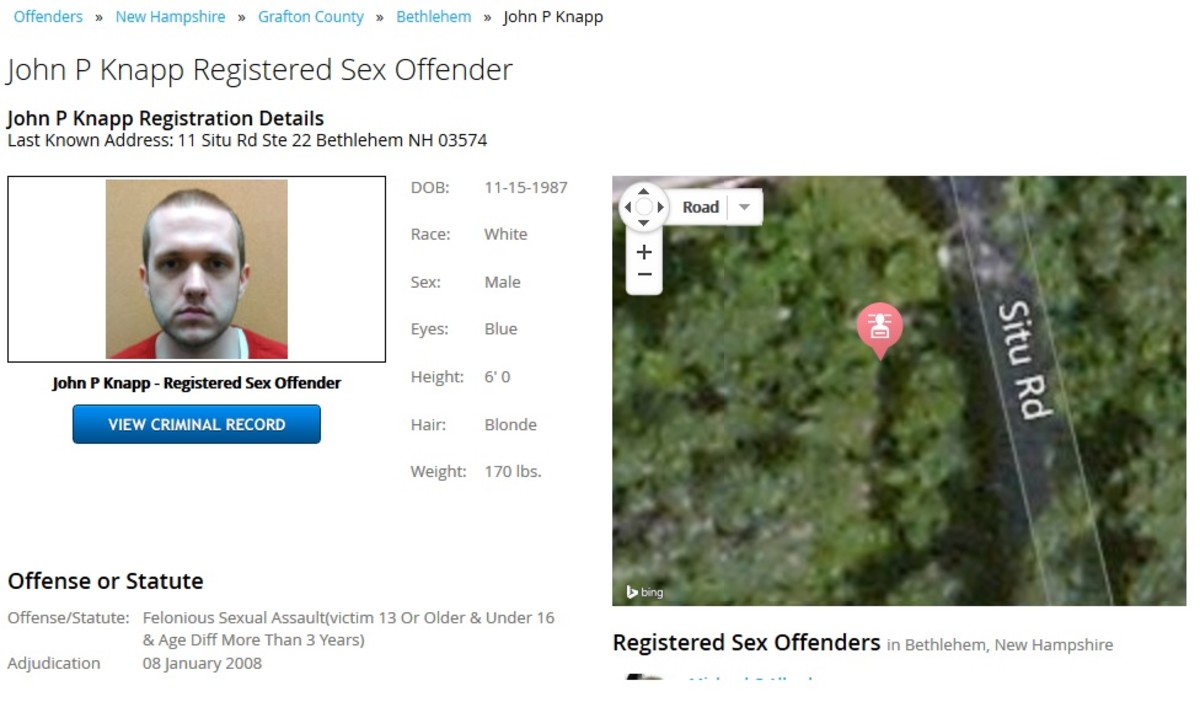Go to New Hampshire breadcrumb link
This screenshot has height=702, width=1200.
(x=170, y=17)
